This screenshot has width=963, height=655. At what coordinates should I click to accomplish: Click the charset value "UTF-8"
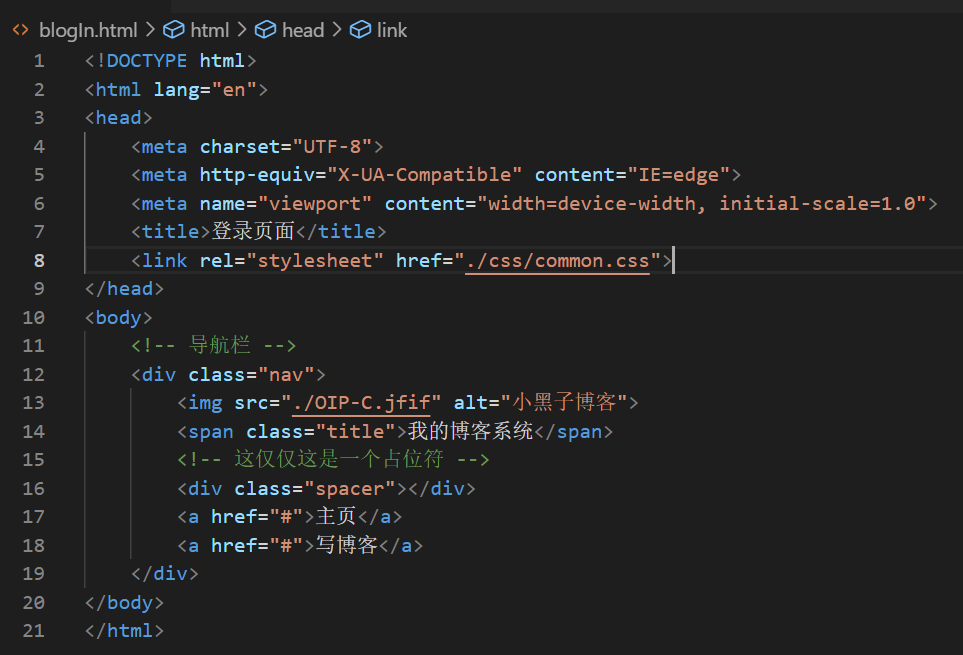(332, 147)
